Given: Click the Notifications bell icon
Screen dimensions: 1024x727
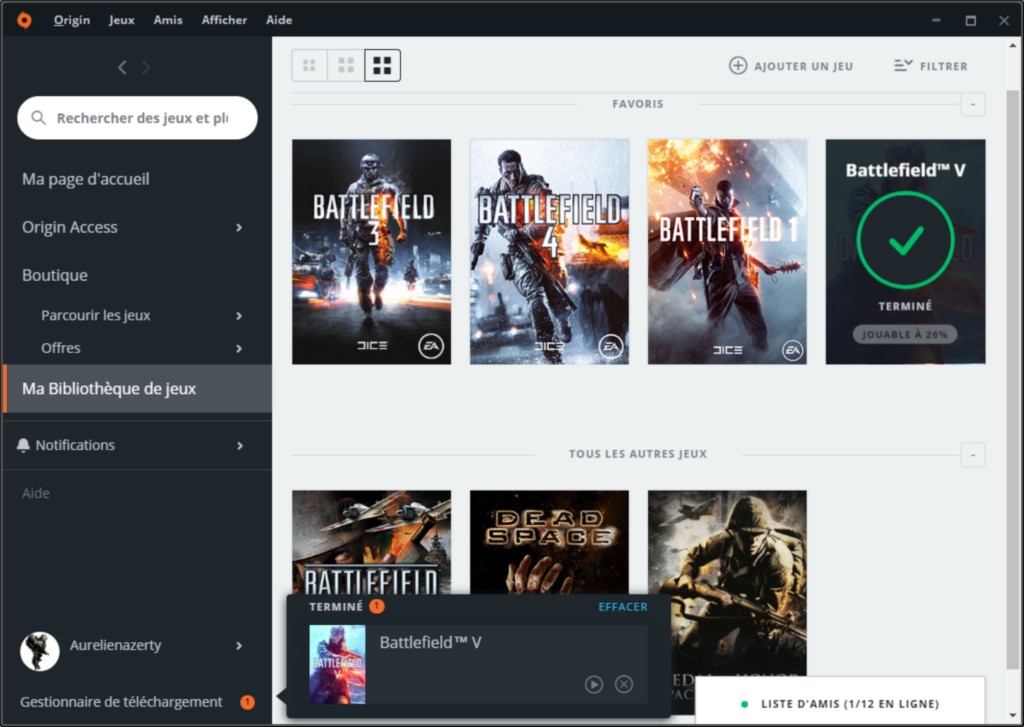Looking at the screenshot, I should 23,445.
